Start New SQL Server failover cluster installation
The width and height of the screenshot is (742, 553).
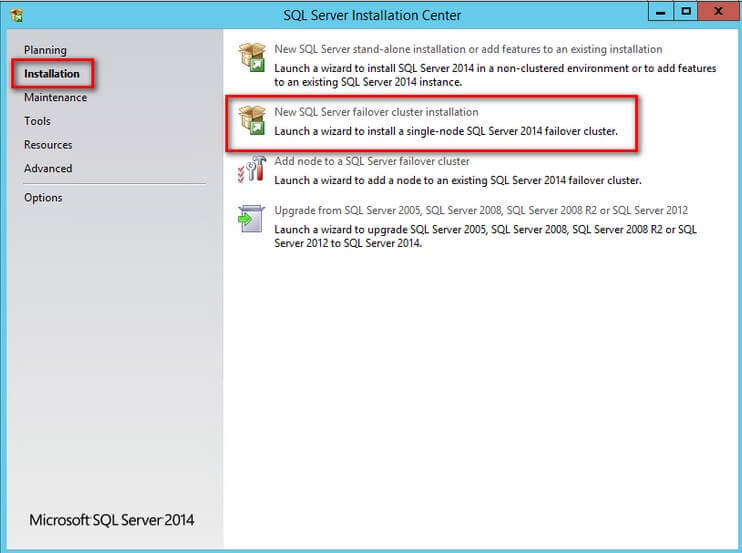click(x=376, y=112)
